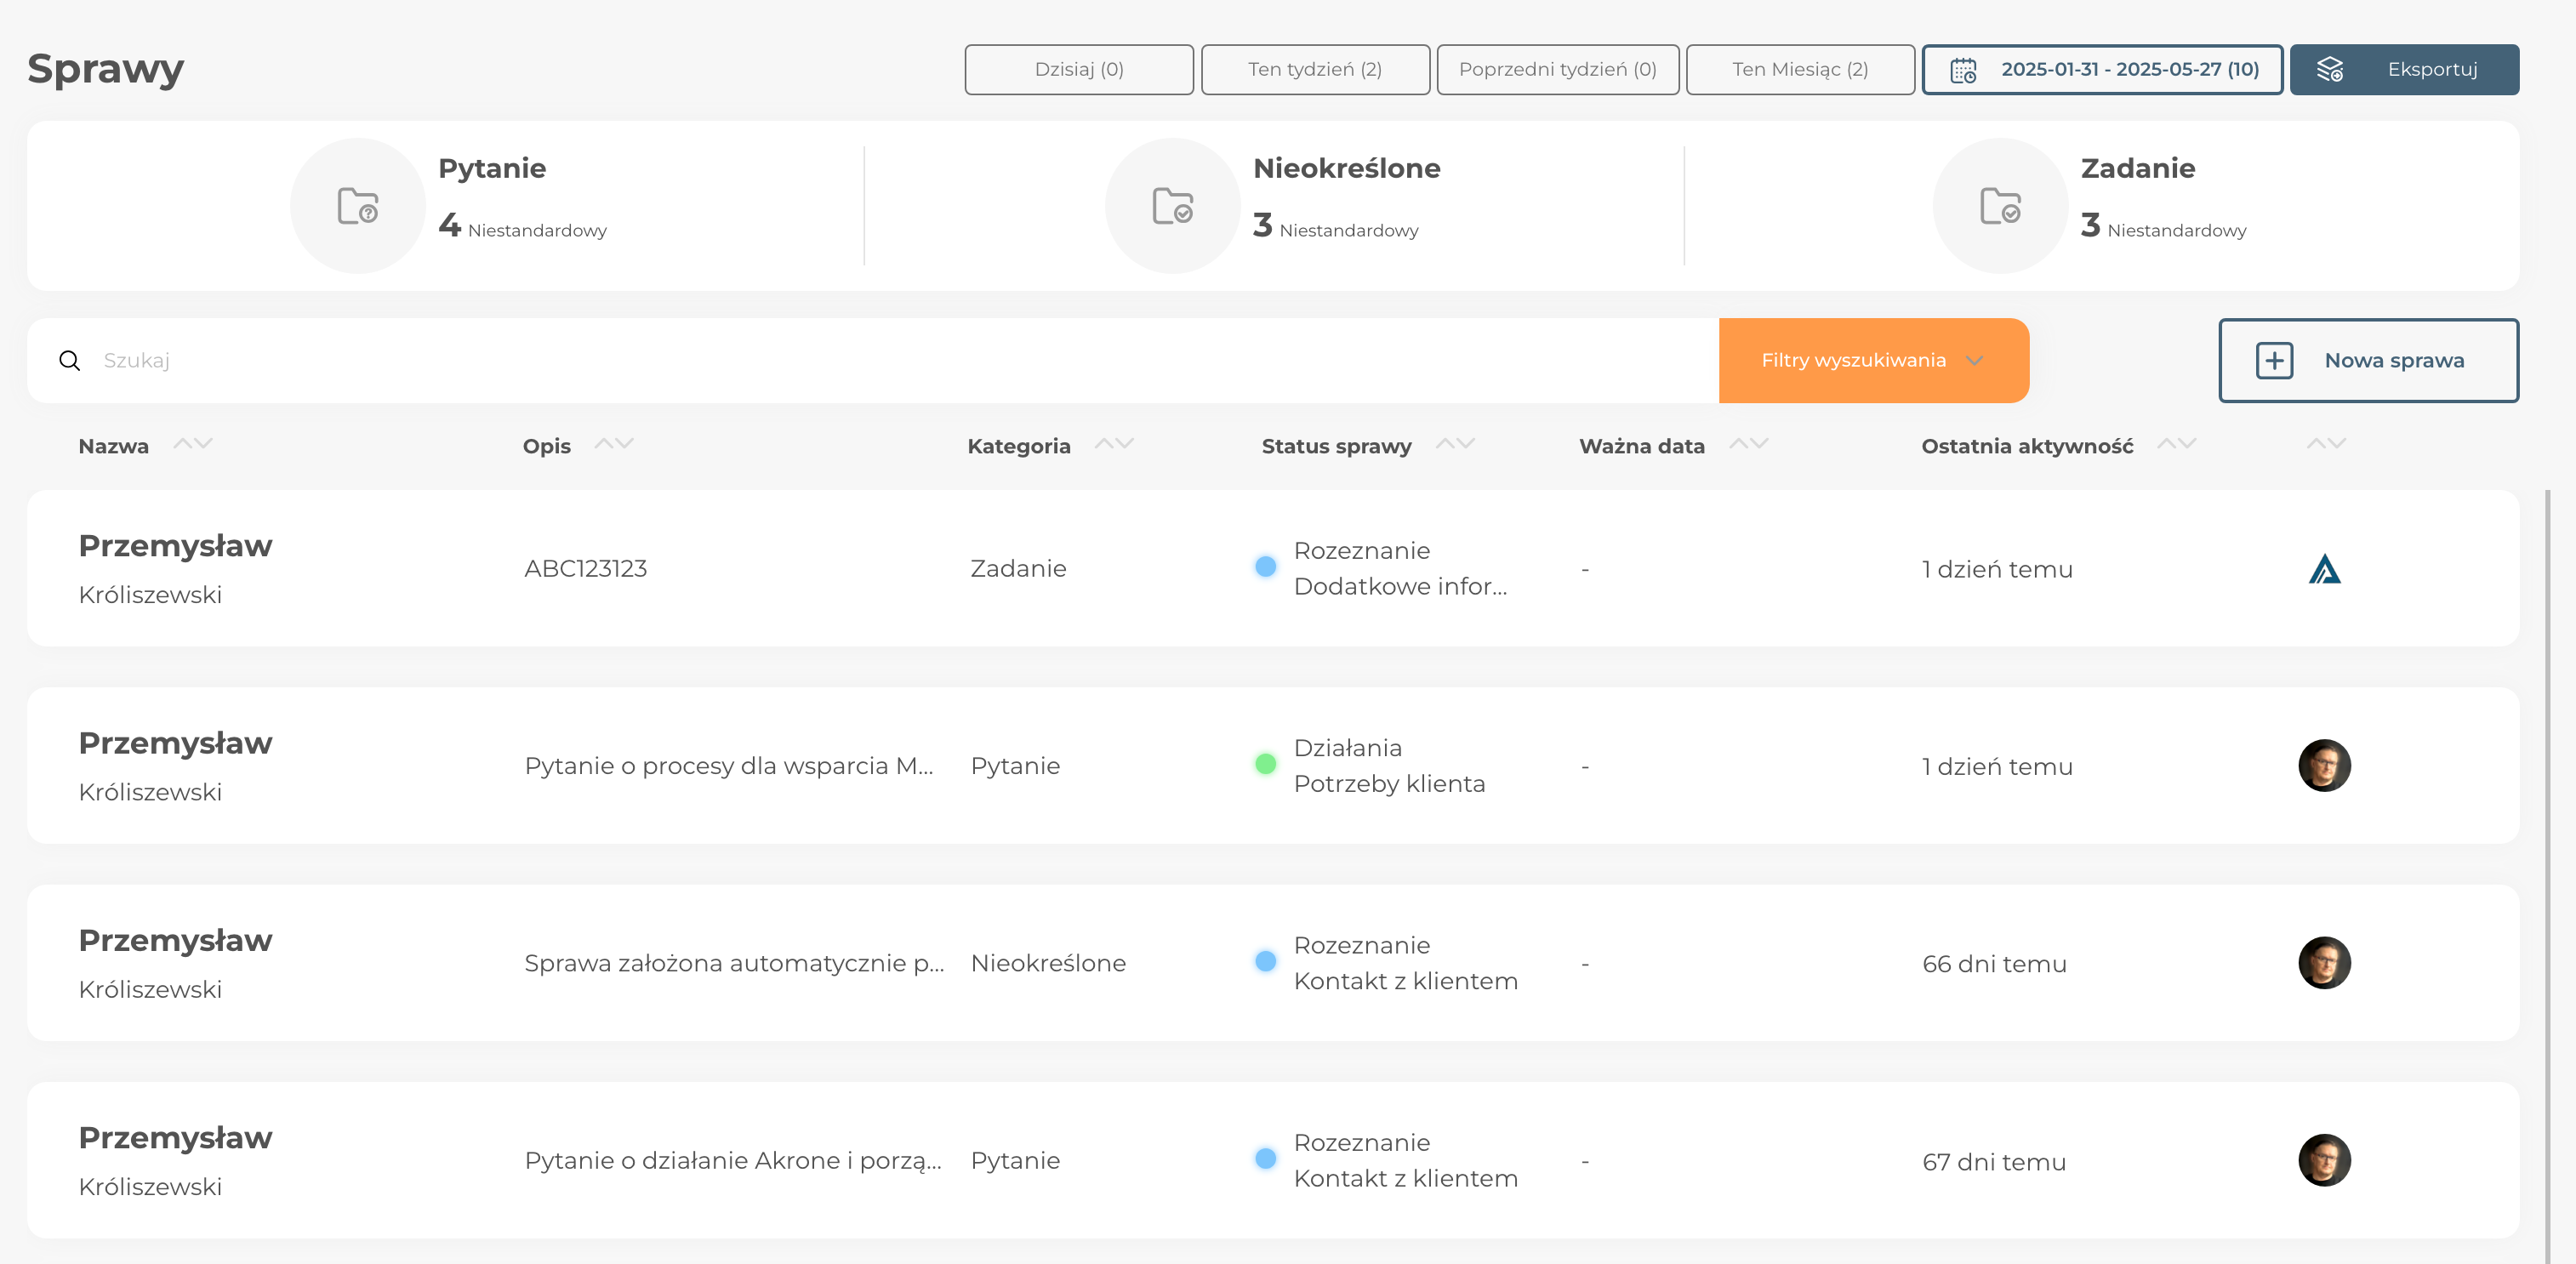
Task: Click the calendar icon in date range
Action: (x=1963, y=70)
